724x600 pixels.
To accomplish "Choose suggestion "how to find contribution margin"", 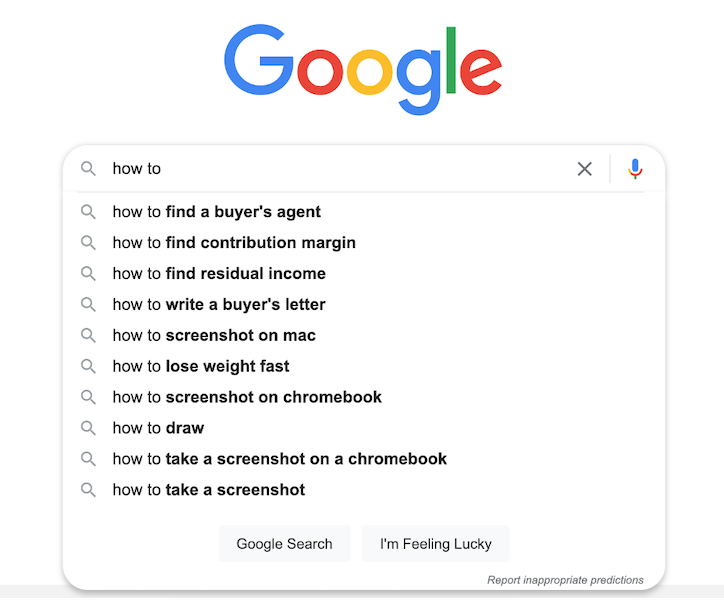I will pos(234,242).
